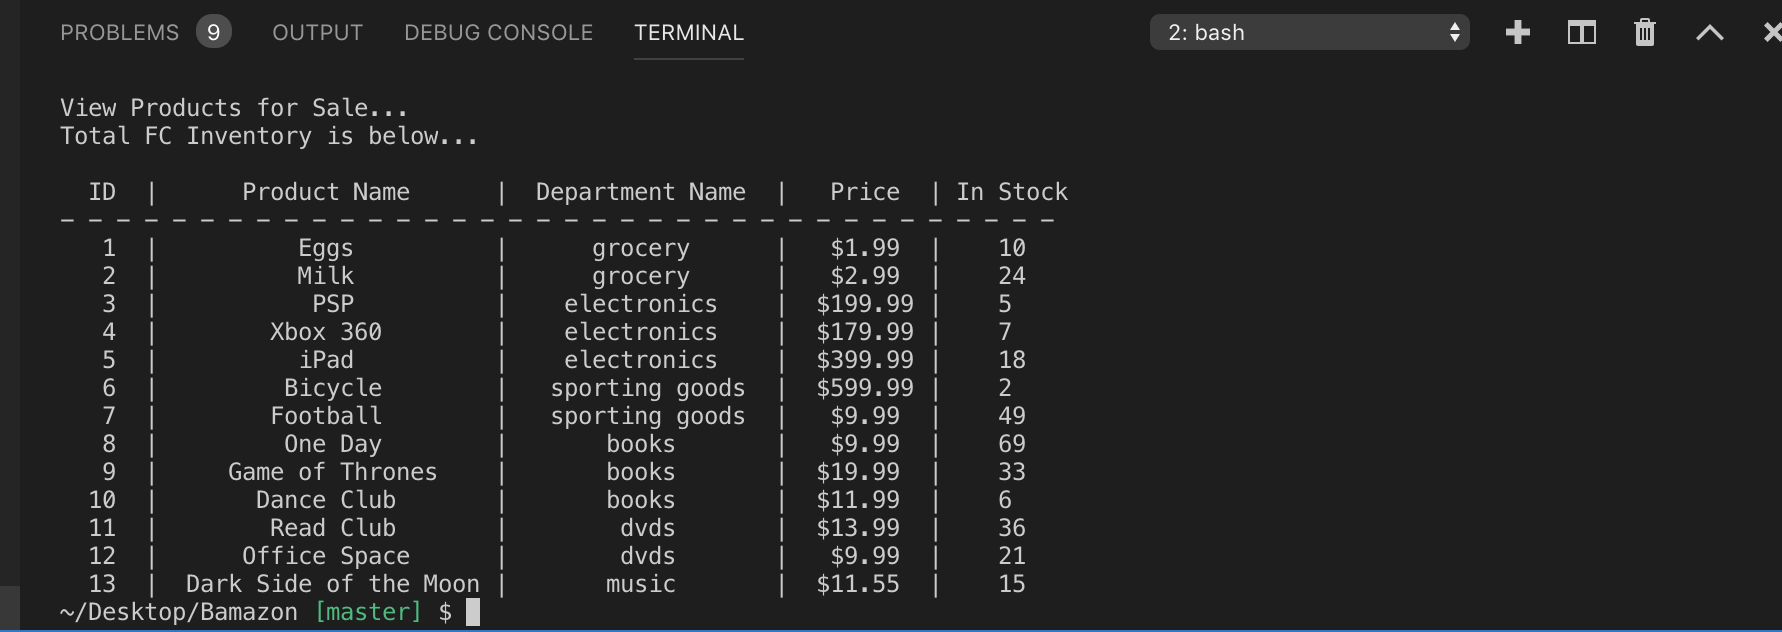Click "Game of Thrones" in the product list
Screen dimensions: 1782x632
pos(332,472)
